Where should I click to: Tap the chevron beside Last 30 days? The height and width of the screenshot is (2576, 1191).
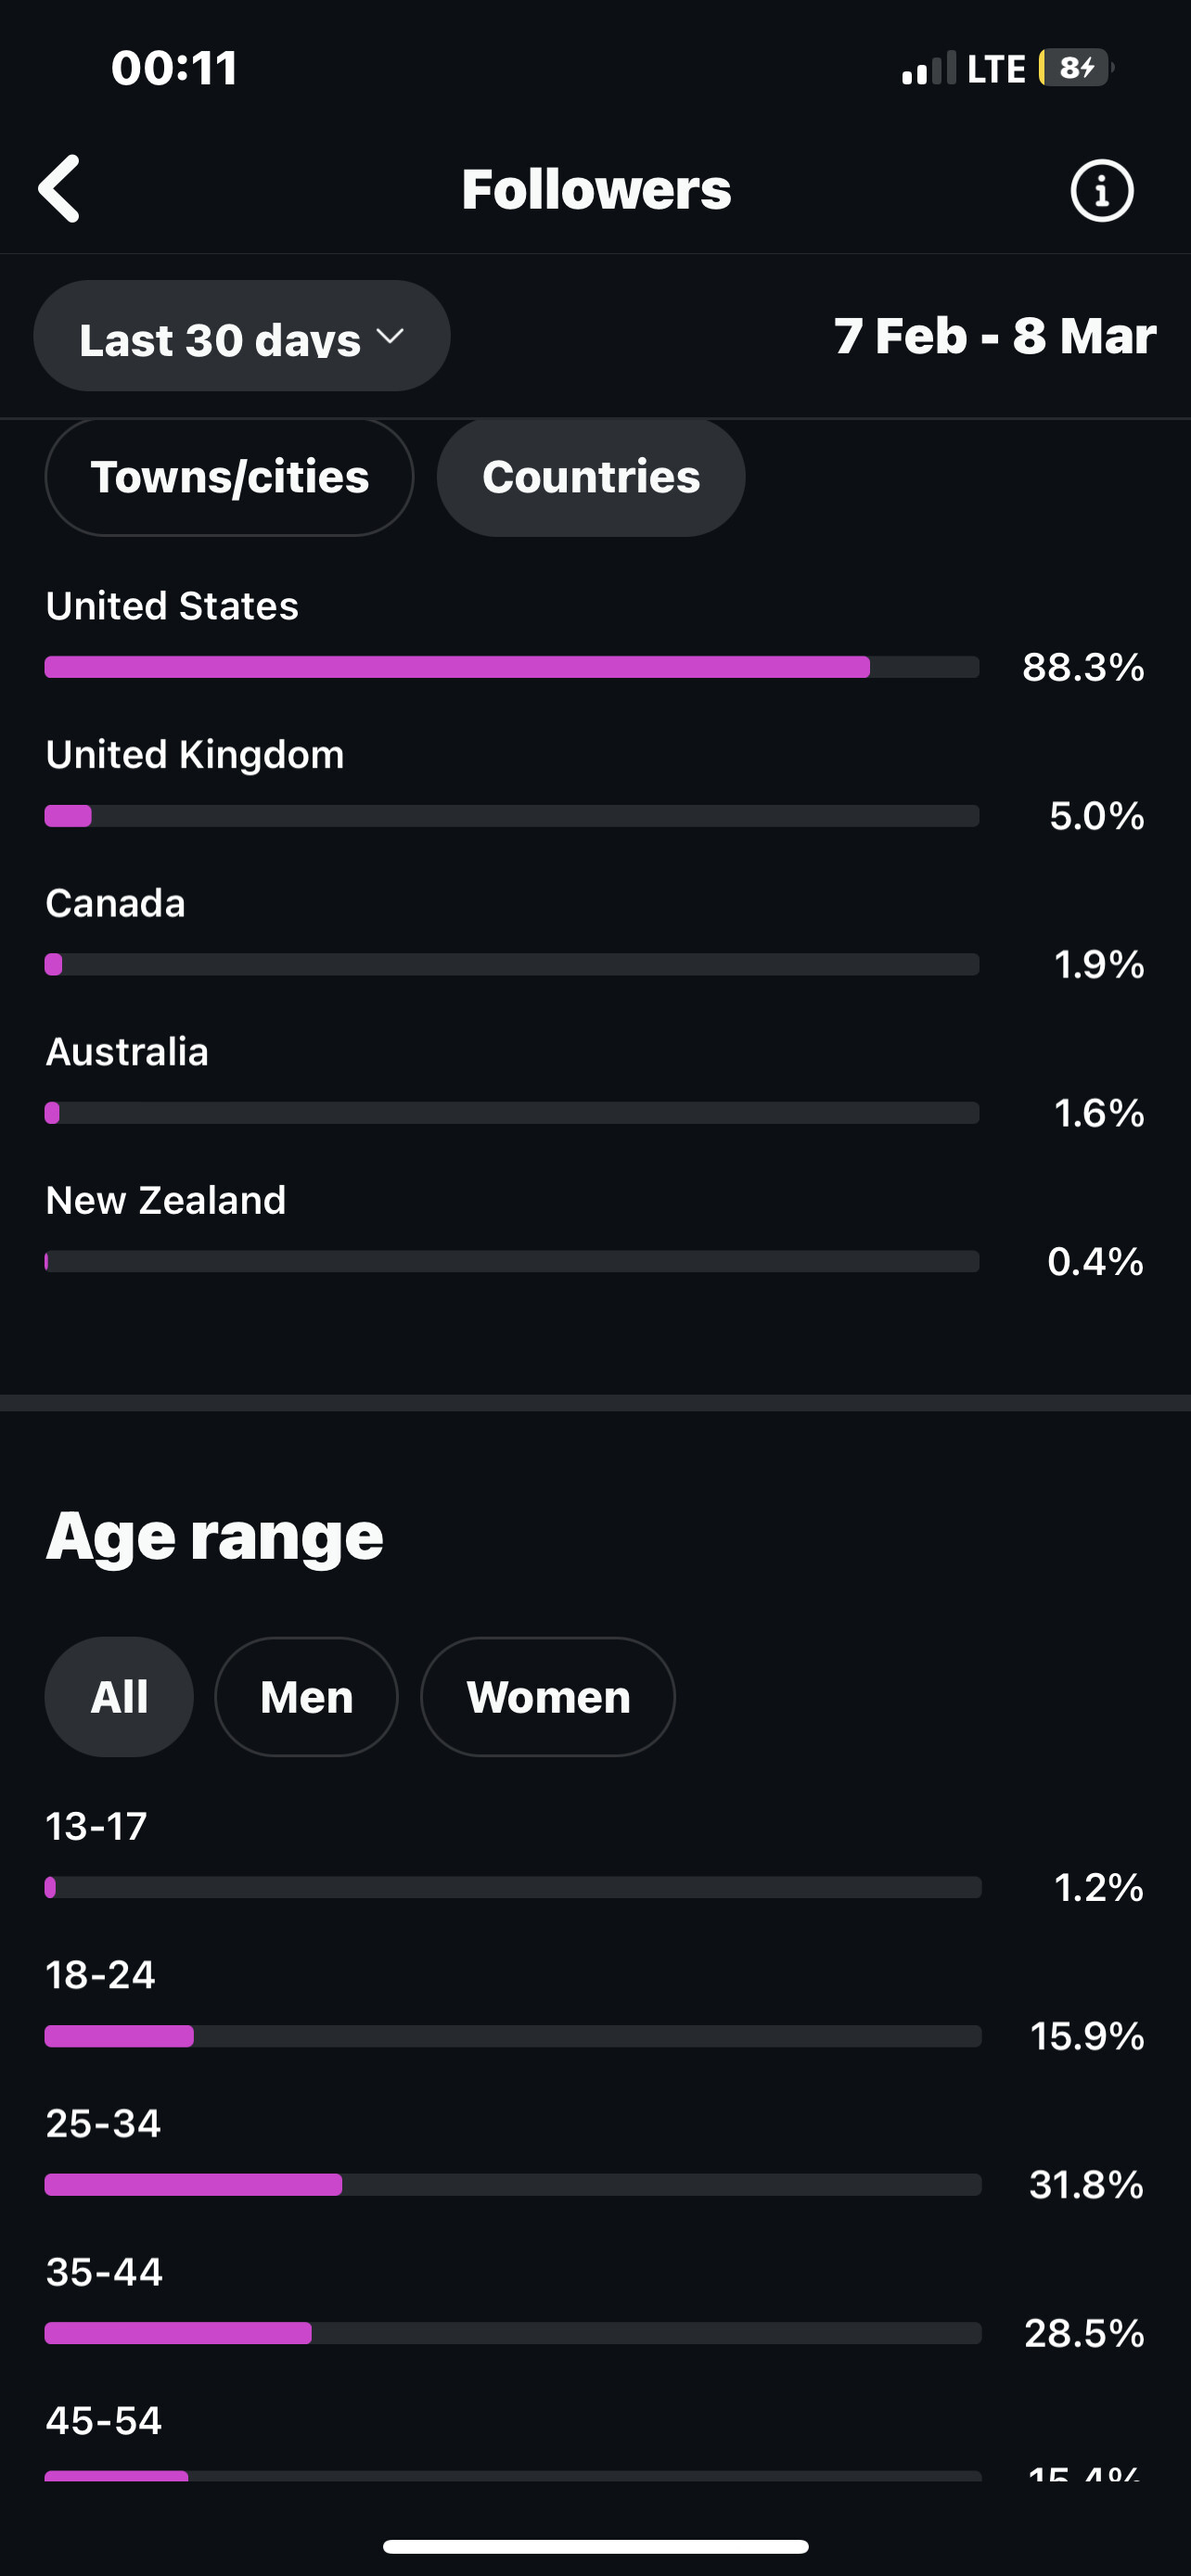[390, 336]
